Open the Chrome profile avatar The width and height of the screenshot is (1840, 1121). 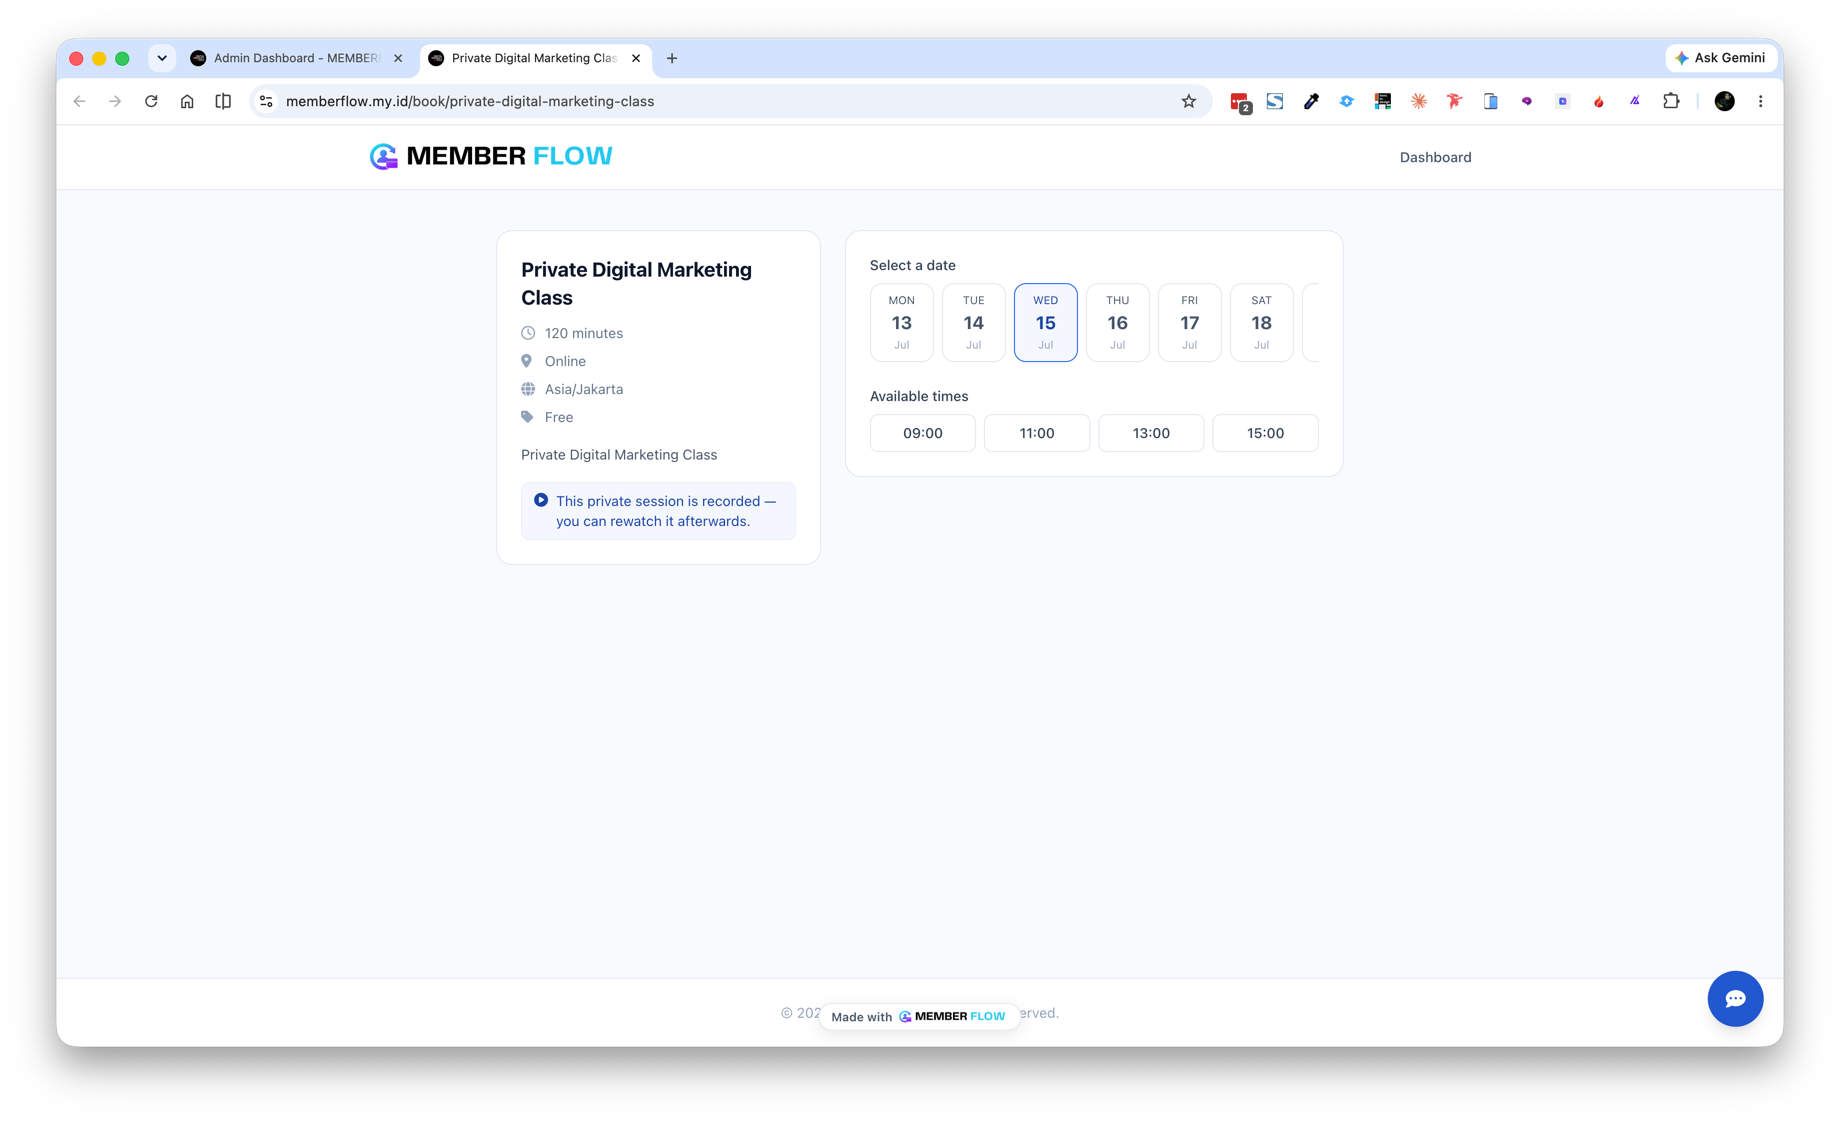tap(1724, 101)
